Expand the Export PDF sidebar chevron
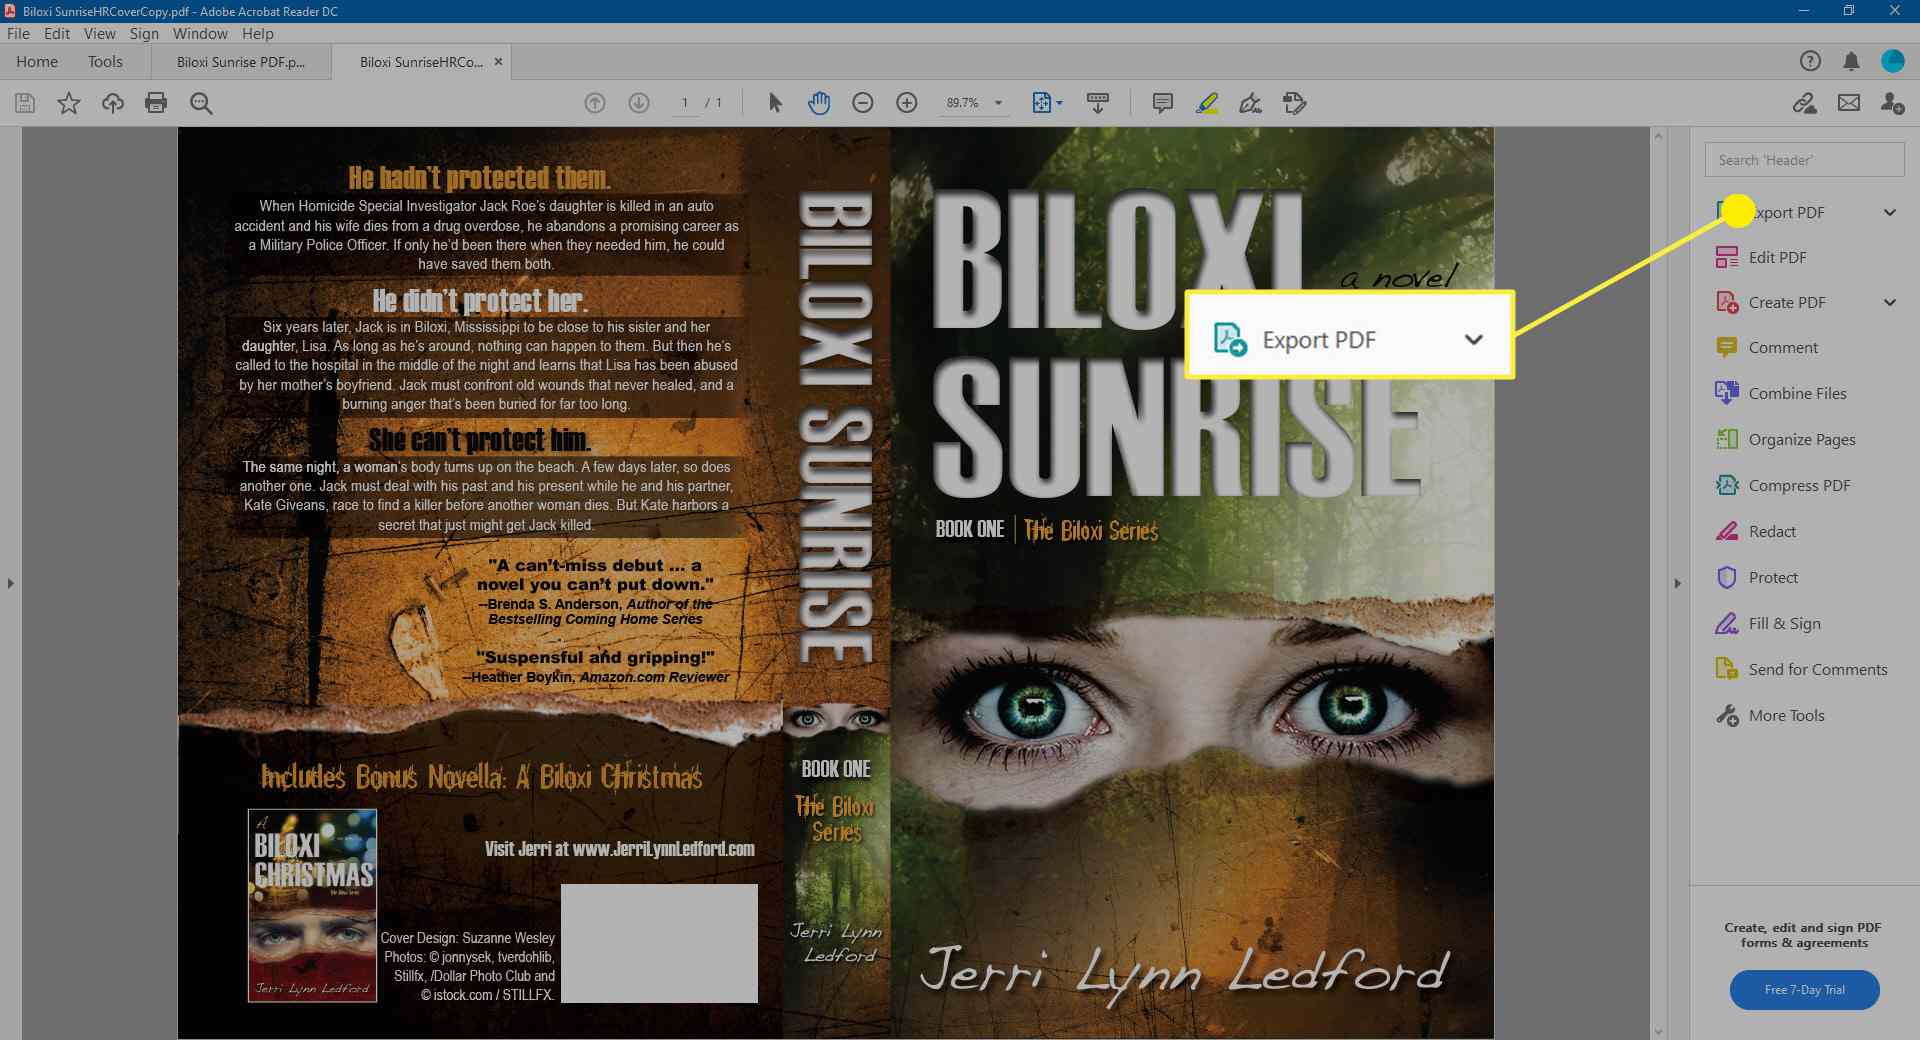The height and width of the screenshot is (1040, 1920). pos(1890,212)
